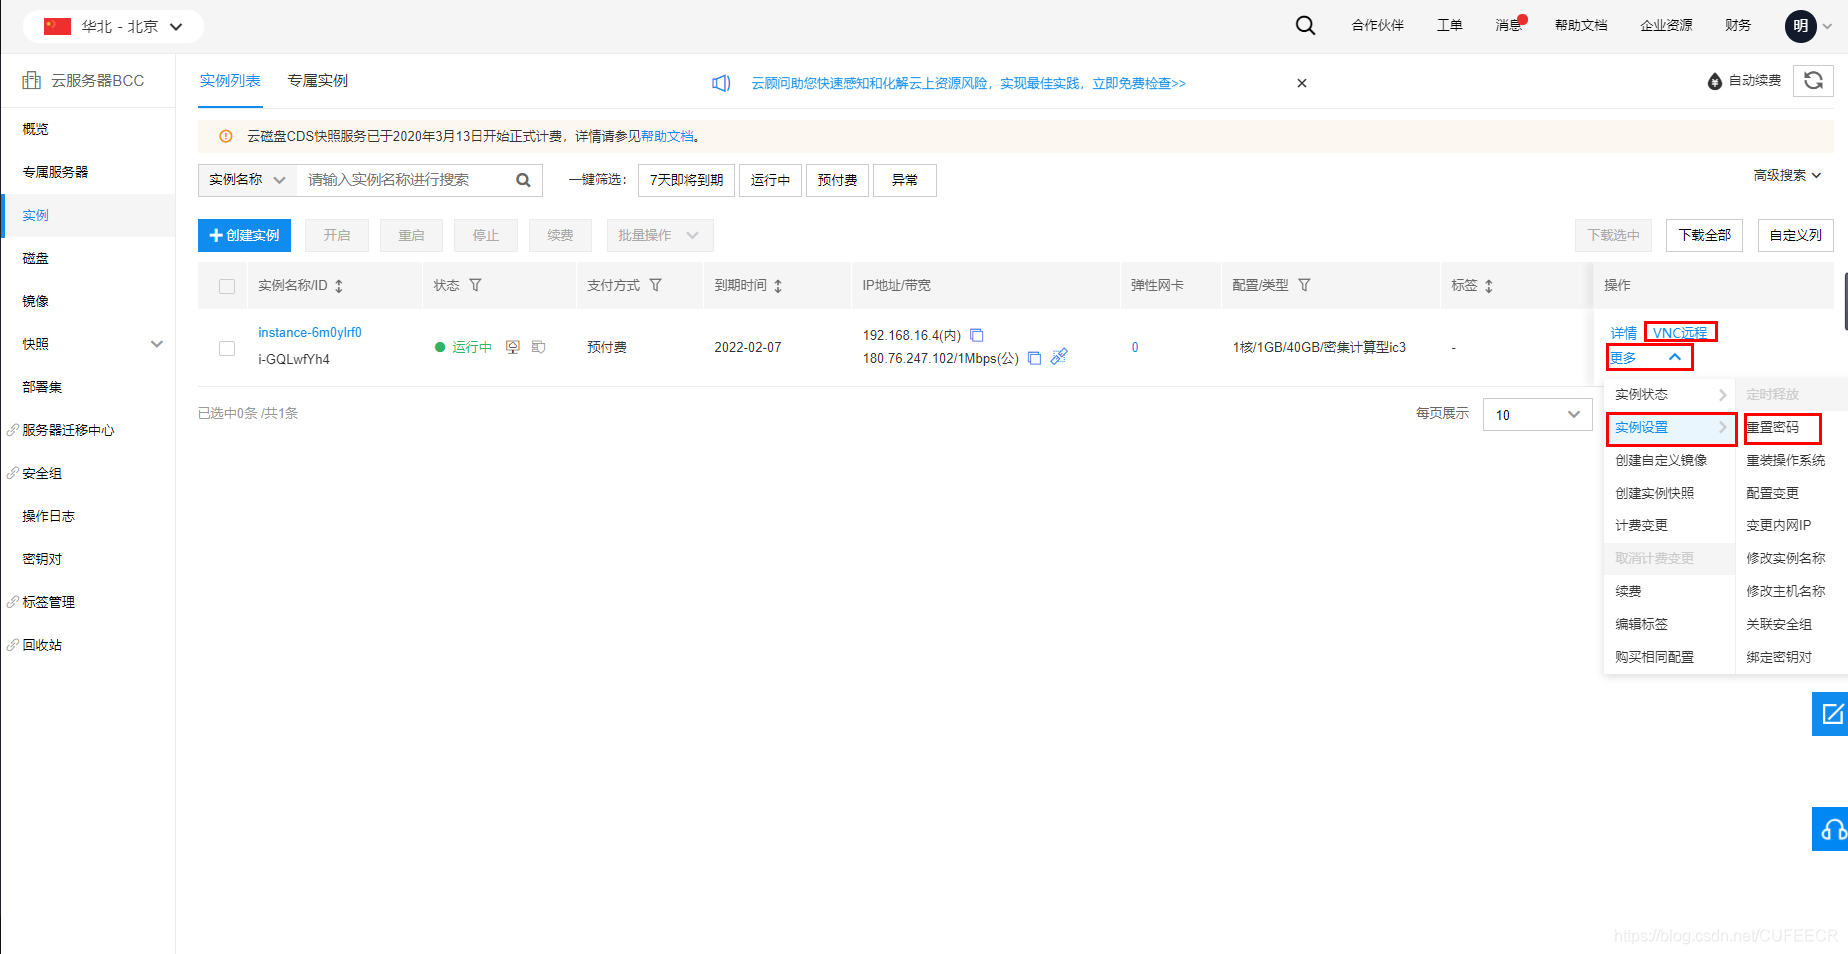
Task: Collapse the 更多 actions menu
Action: coord(1649,357)
